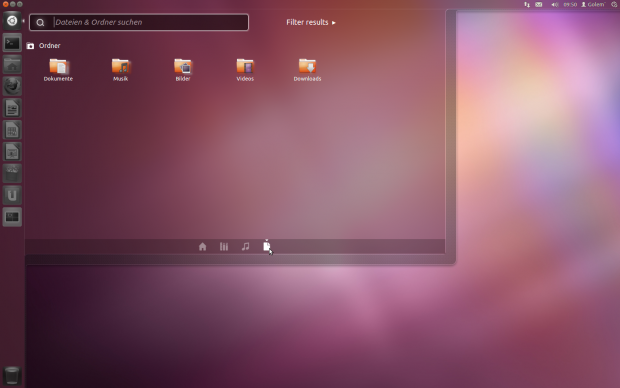Viewport: 620px width, 388px height.
Task: Open the workspace switcher
Action: tap(12, 217)
